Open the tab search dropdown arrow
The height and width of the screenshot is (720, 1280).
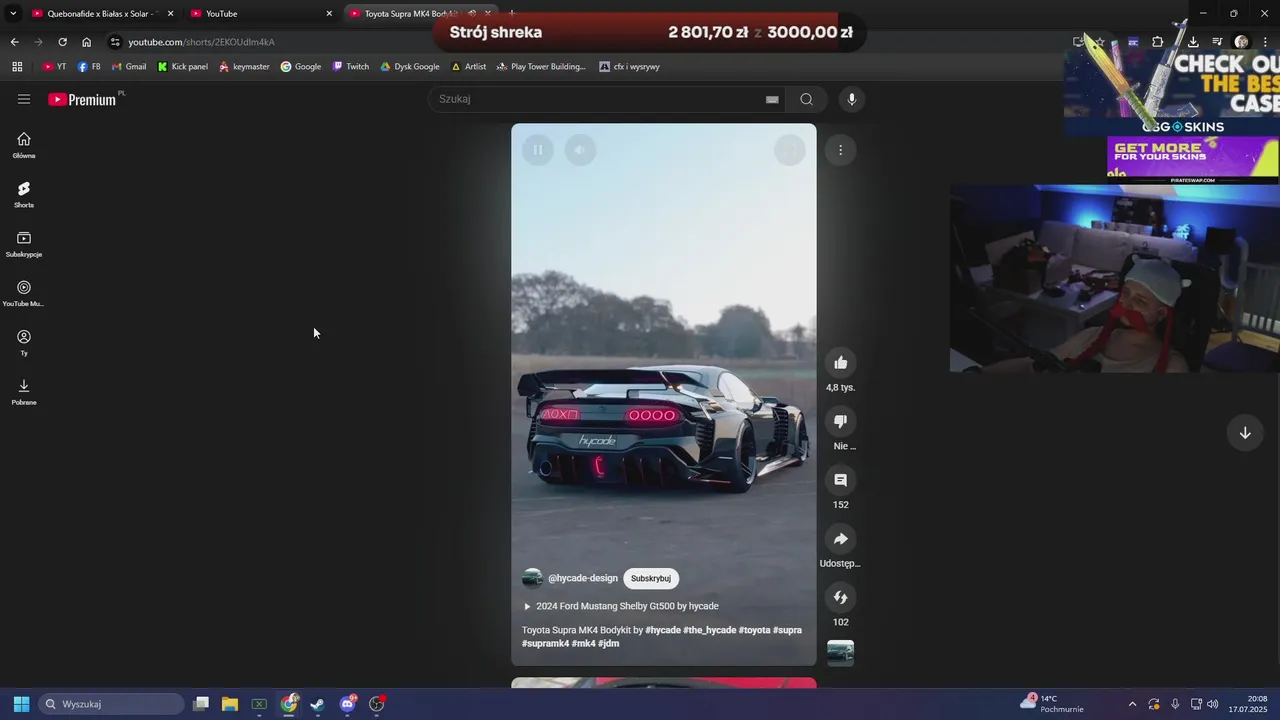click(x=12, y=14)
